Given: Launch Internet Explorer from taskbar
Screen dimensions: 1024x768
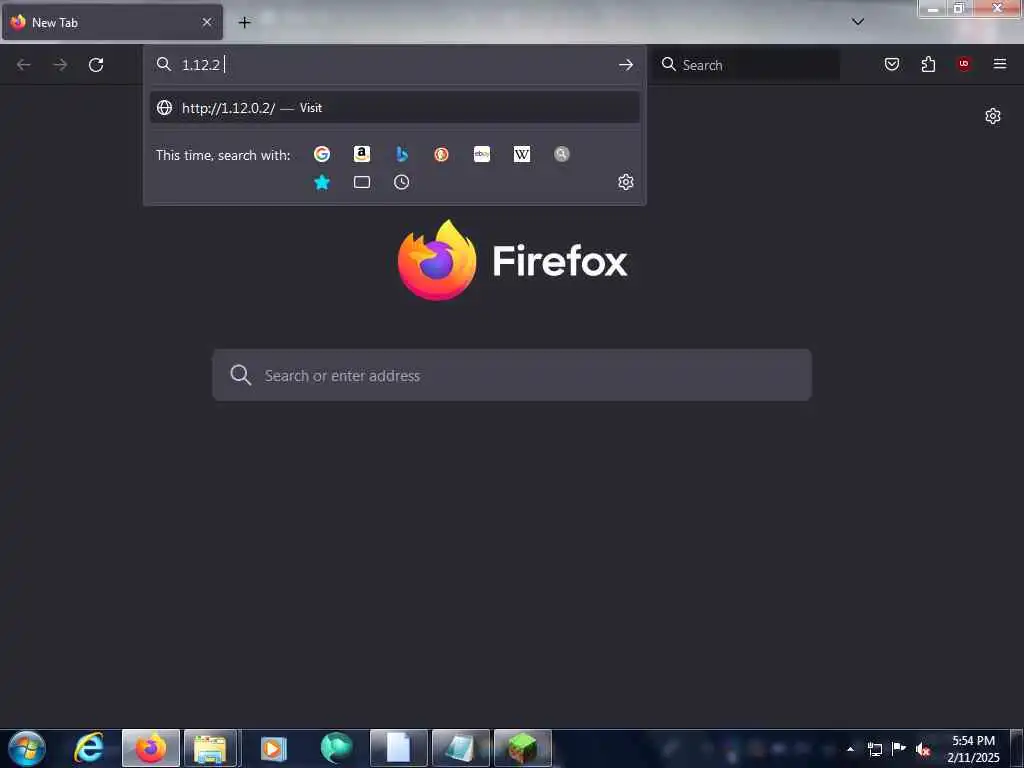Looking at the screenshot, I should (88, 748).
